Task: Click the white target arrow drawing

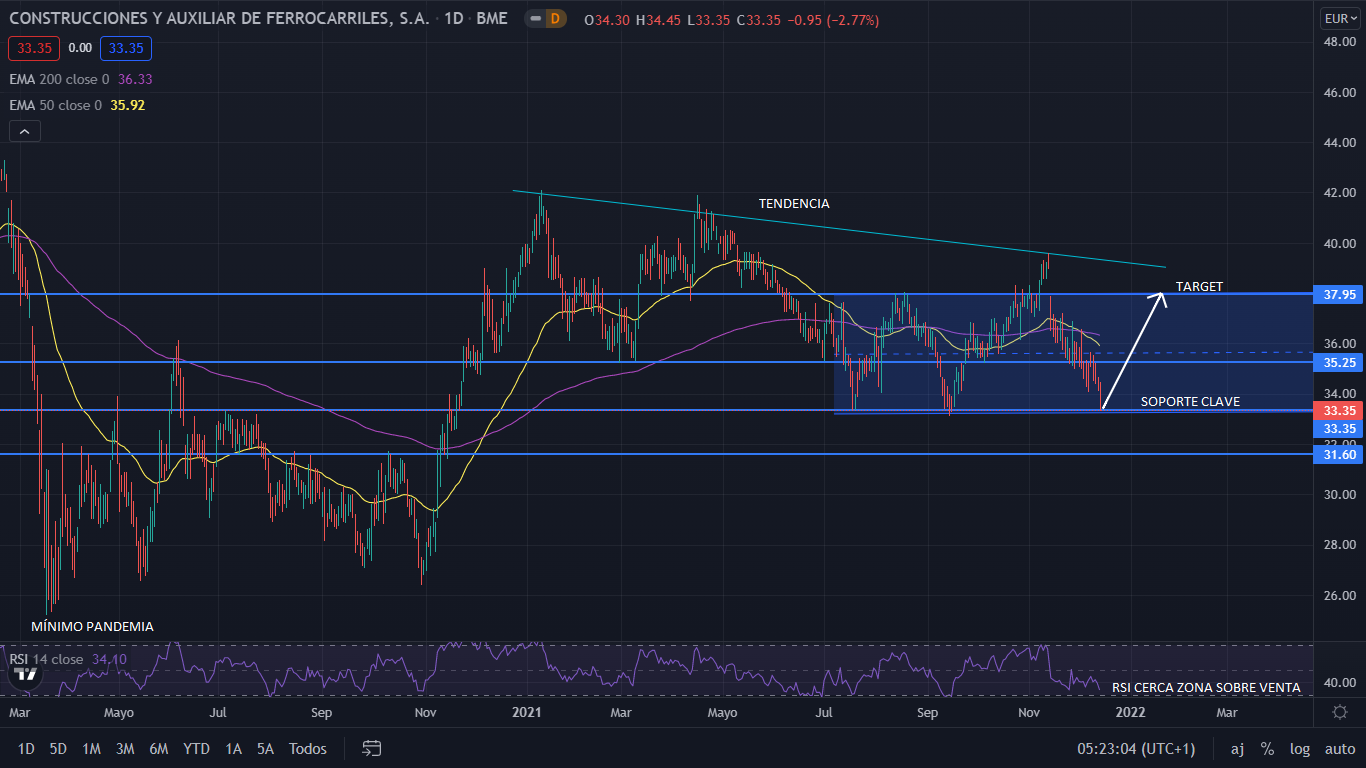Action: pyautogui.click(x=1132, y=350)
